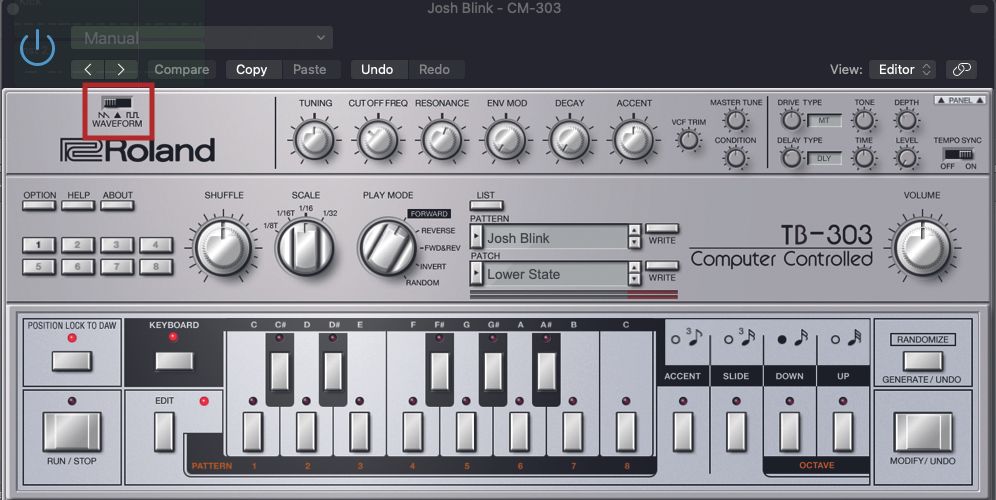996x500 pixels.
Task: Click the CUT OFF FREQ knob
Action: point(378,140)
